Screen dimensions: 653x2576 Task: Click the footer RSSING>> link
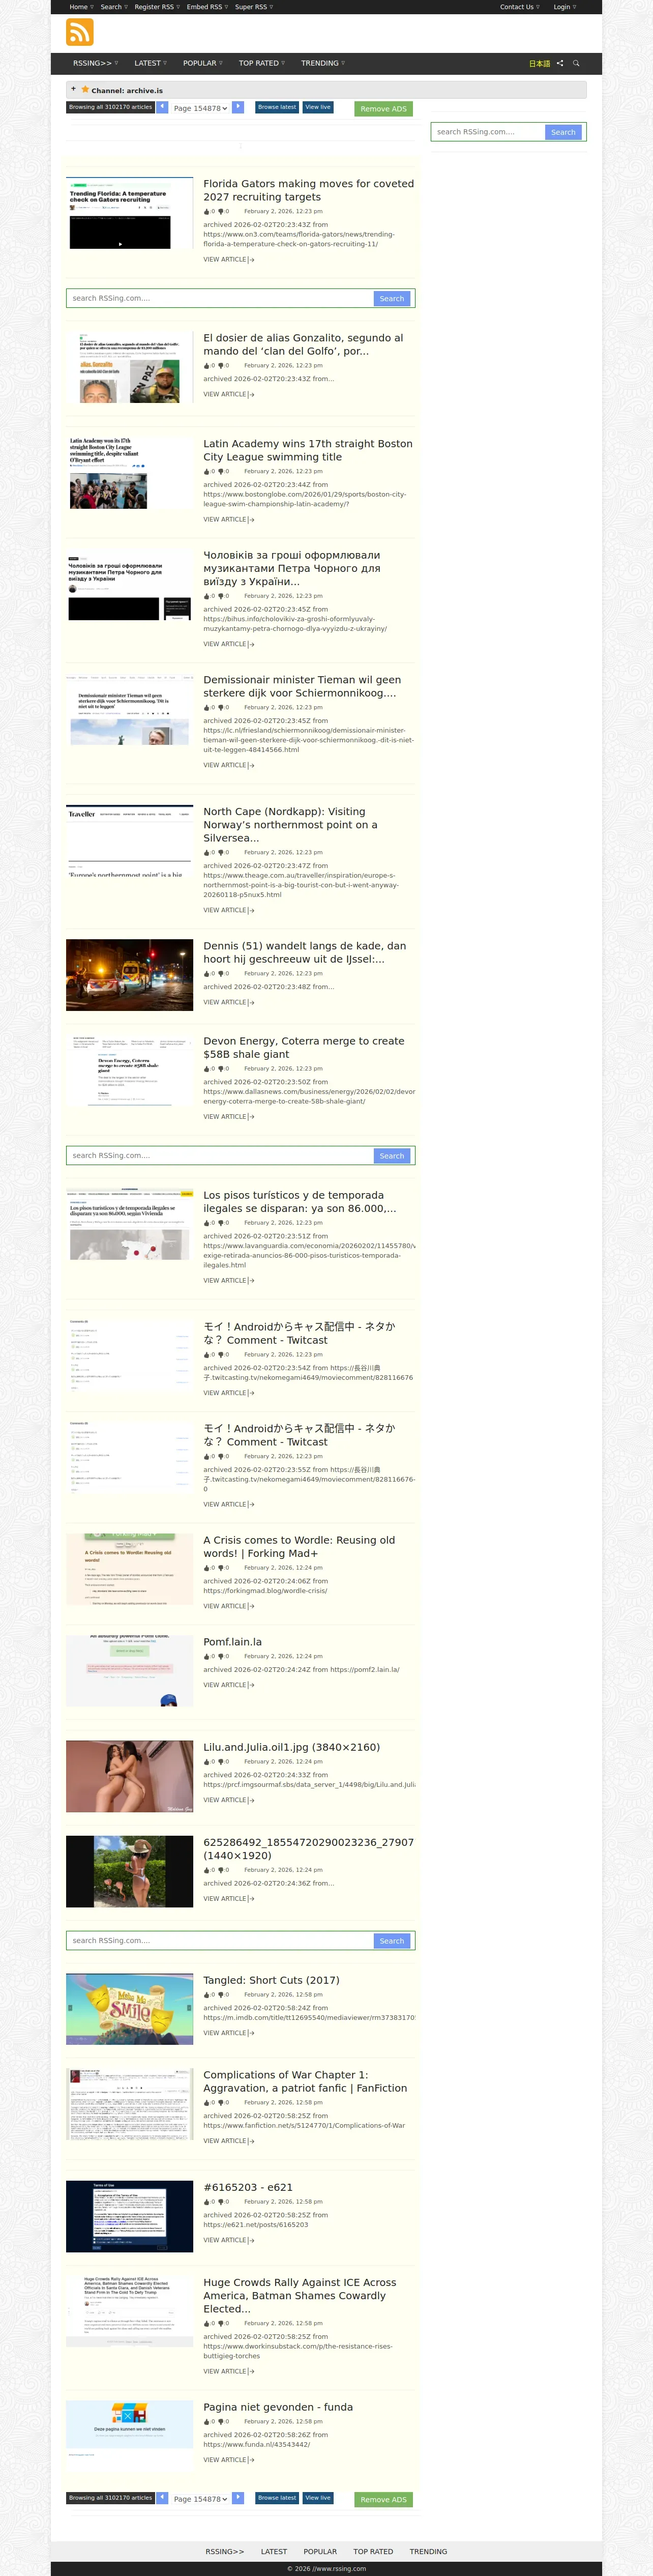(224, 2551)
